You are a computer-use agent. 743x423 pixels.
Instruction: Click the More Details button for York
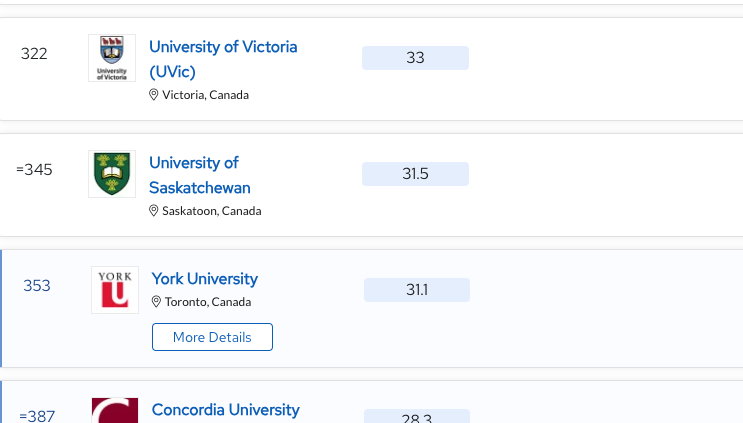point(212,337)
